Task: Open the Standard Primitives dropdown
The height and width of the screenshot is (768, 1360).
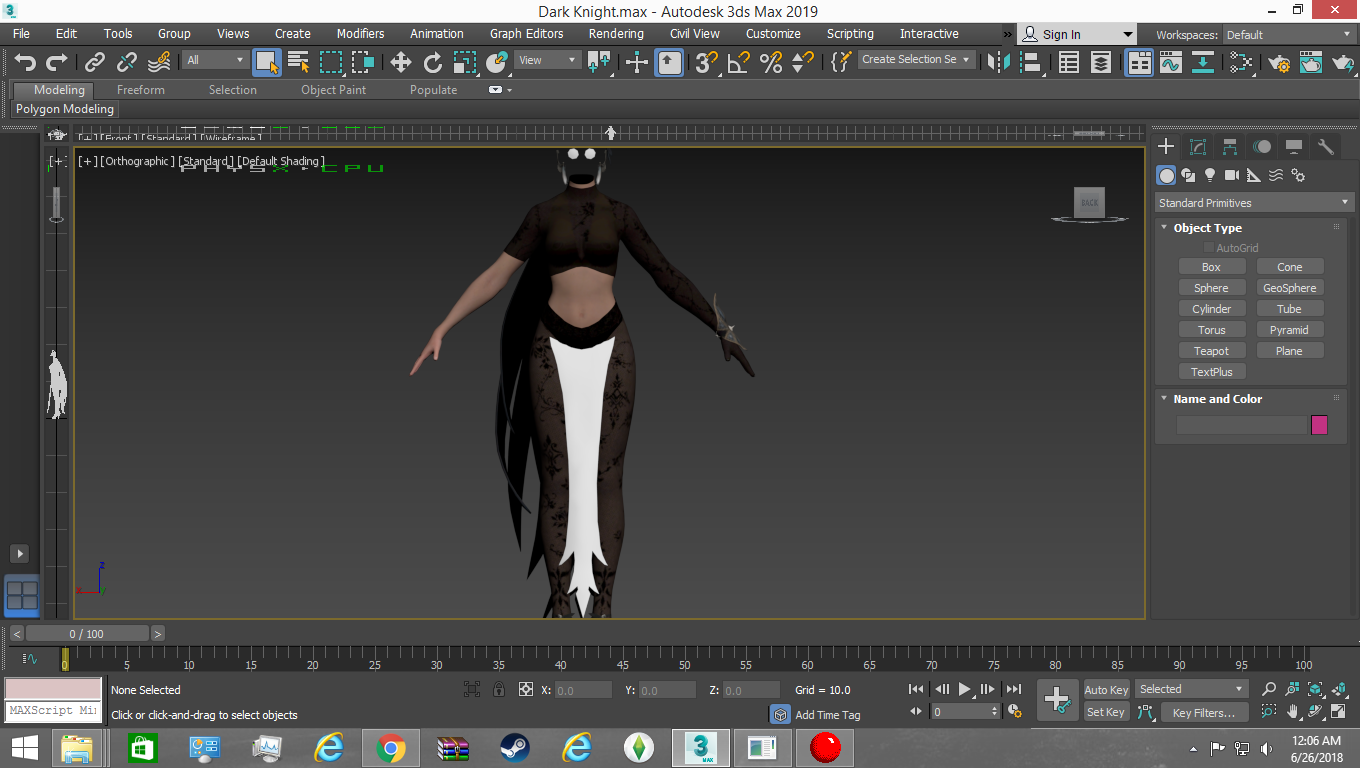Action: (1253, 202)
